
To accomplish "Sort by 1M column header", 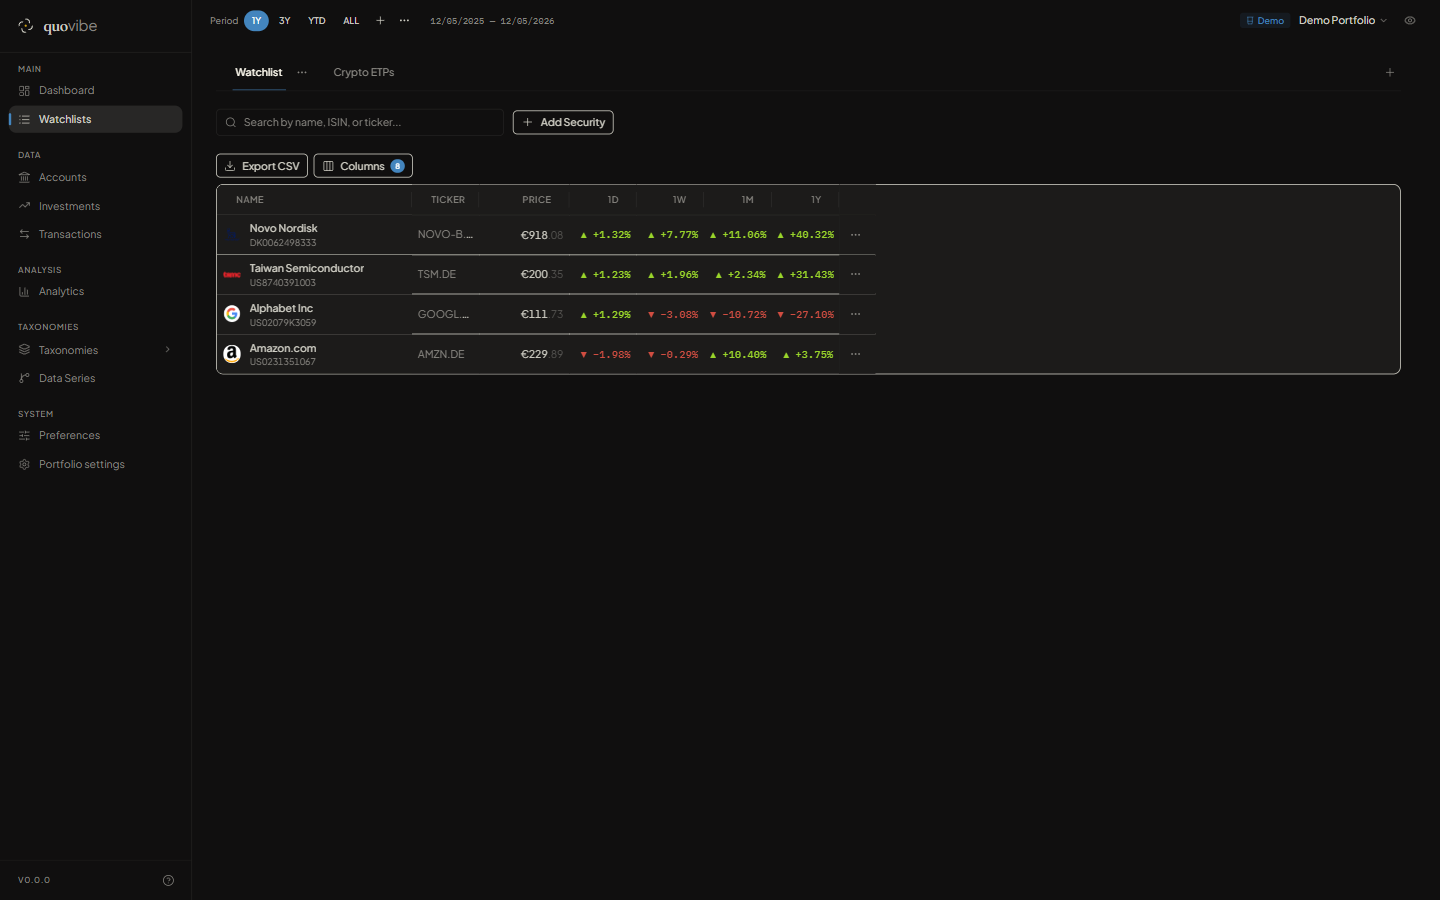I will [748, 200].
